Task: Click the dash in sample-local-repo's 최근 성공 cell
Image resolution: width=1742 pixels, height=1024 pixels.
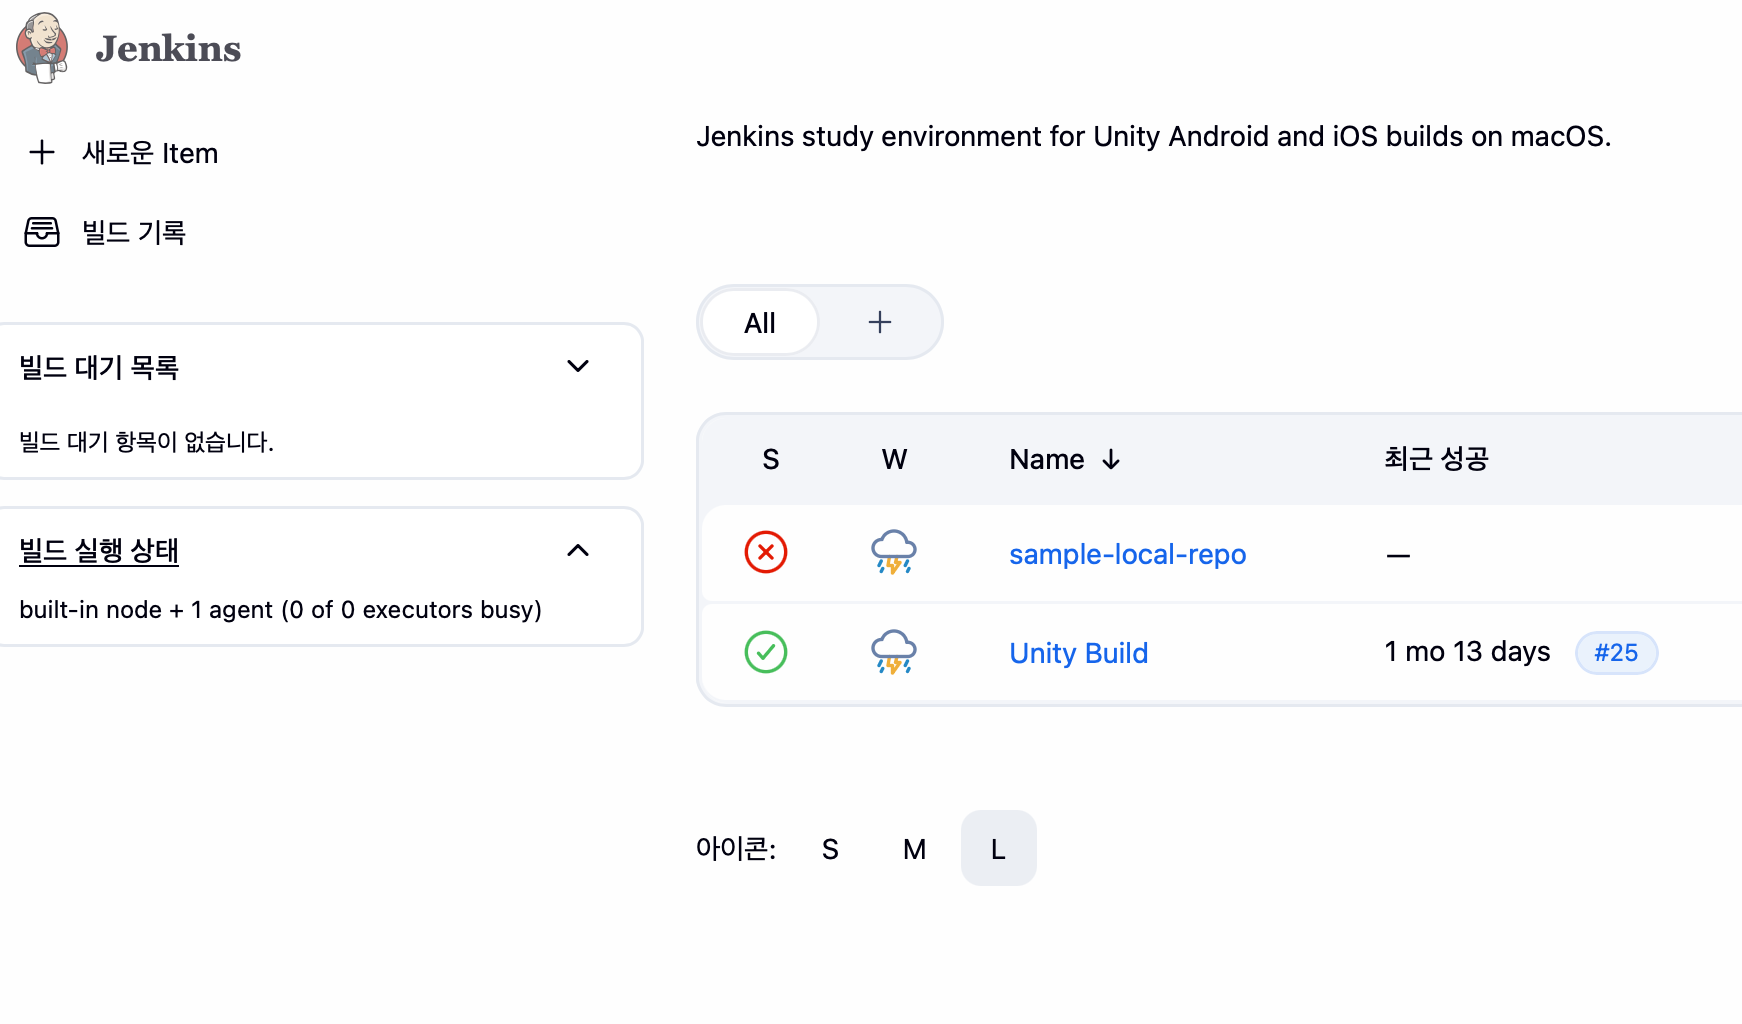Action: tap(1398, 556)
